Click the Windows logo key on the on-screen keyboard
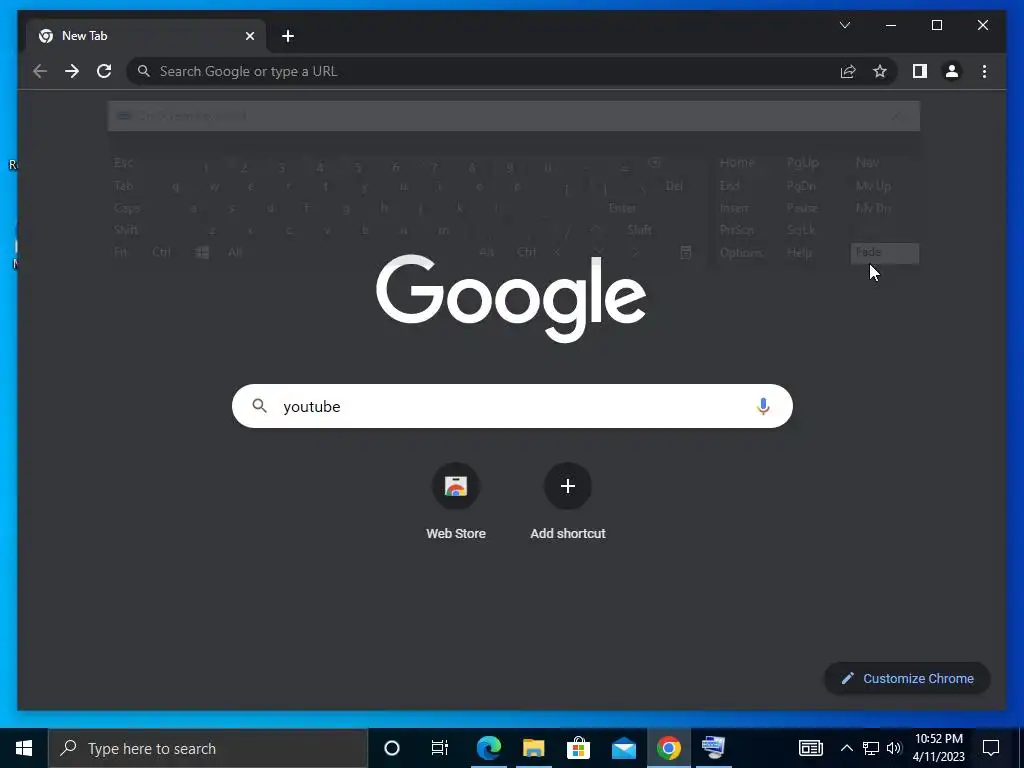The width and height of the screenshot is (1024, 768). (x=202, y=252)
